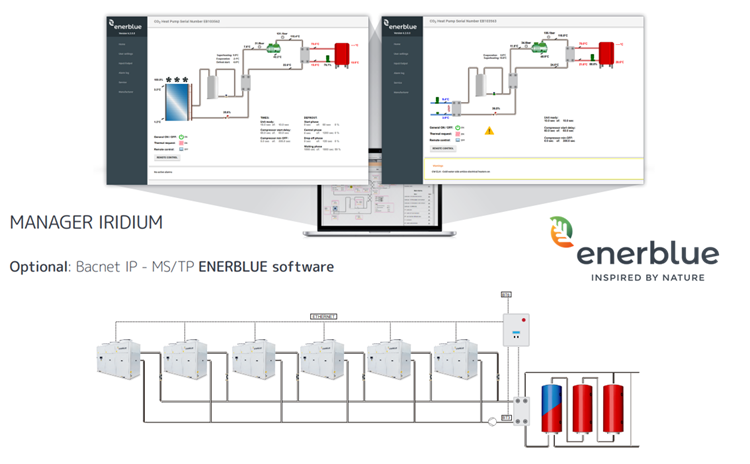Open Alarm log in left window sidebar
This screenshot has height=464, width=750.
pos(124,73)
